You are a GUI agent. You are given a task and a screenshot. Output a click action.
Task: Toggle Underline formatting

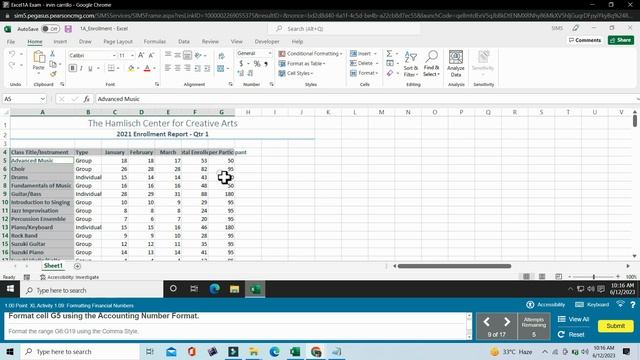coord(90,68)
